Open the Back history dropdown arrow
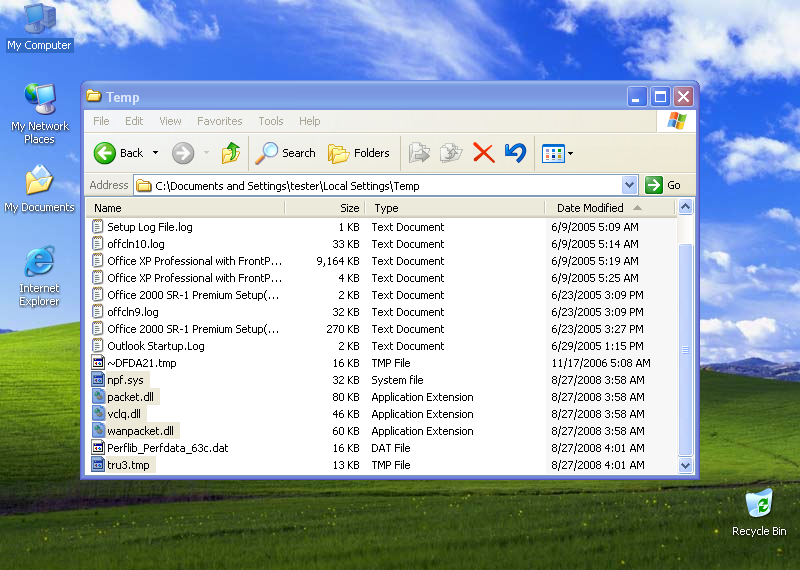The width and height of the screenshot is (800, 570). (156, 153)
